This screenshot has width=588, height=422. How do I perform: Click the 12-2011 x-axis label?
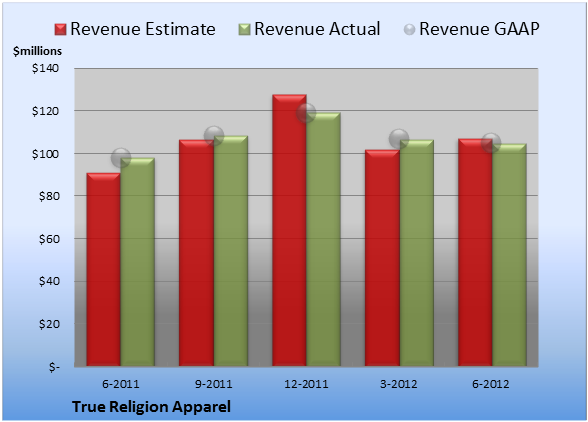[x=306, y=384]
